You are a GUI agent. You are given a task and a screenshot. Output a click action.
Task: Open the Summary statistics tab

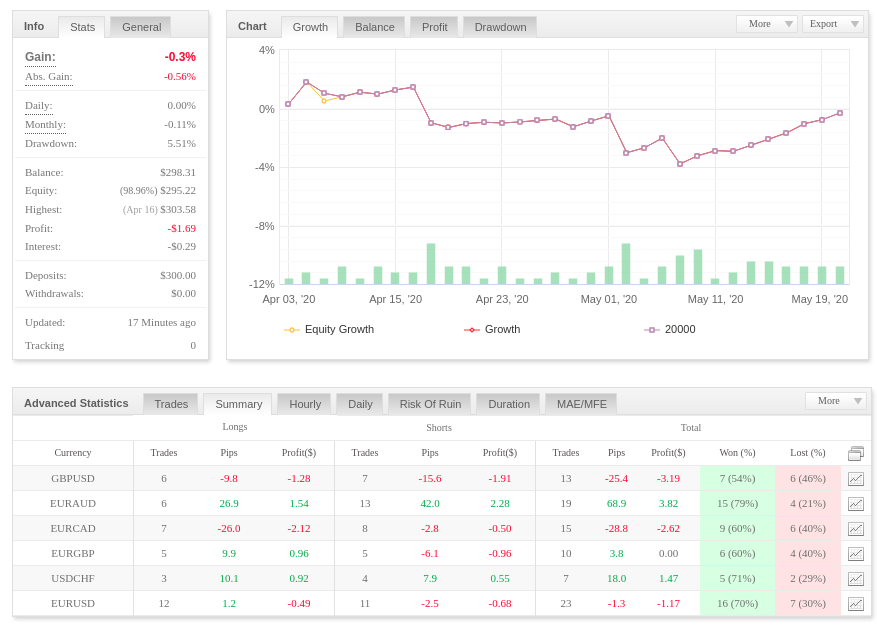click(x=238, y=404)
